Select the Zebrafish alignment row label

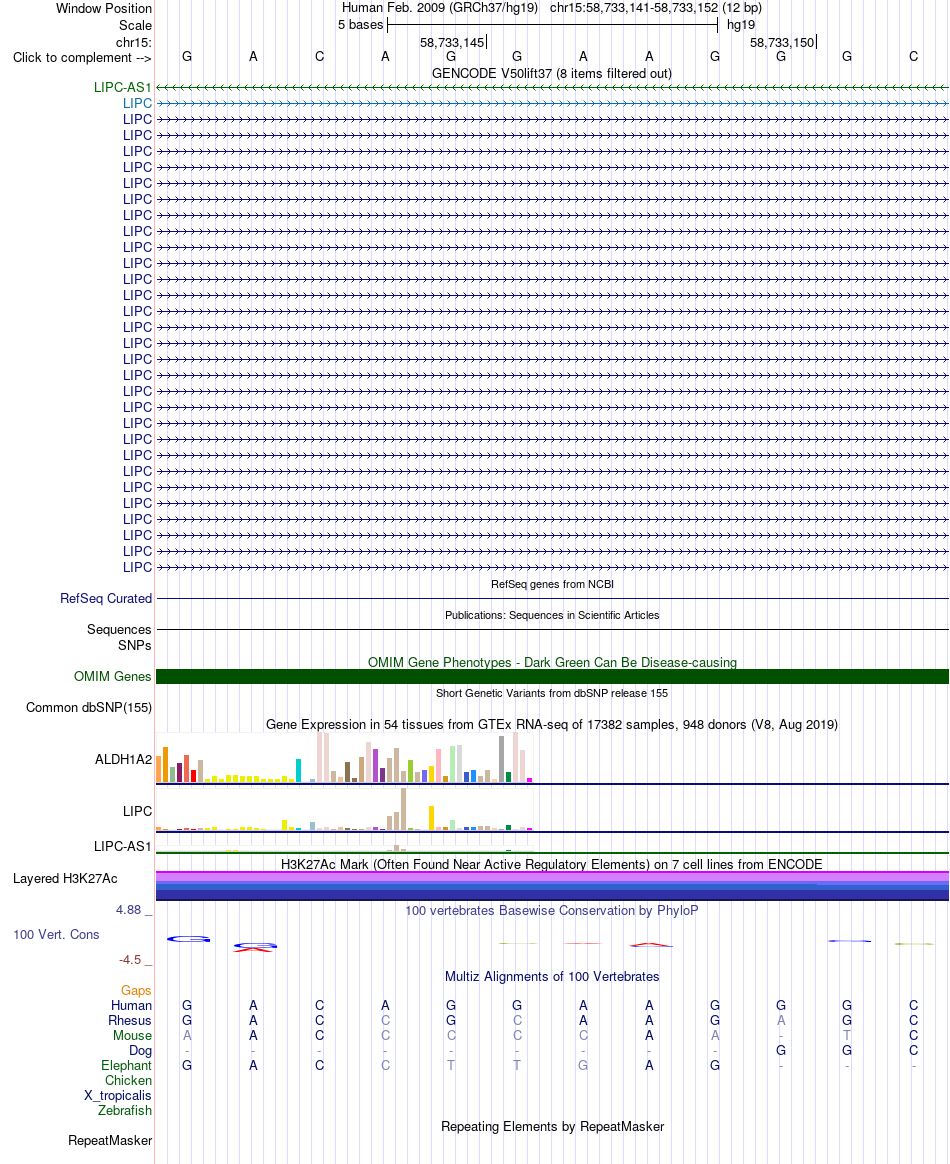(x=125, y=1111)
